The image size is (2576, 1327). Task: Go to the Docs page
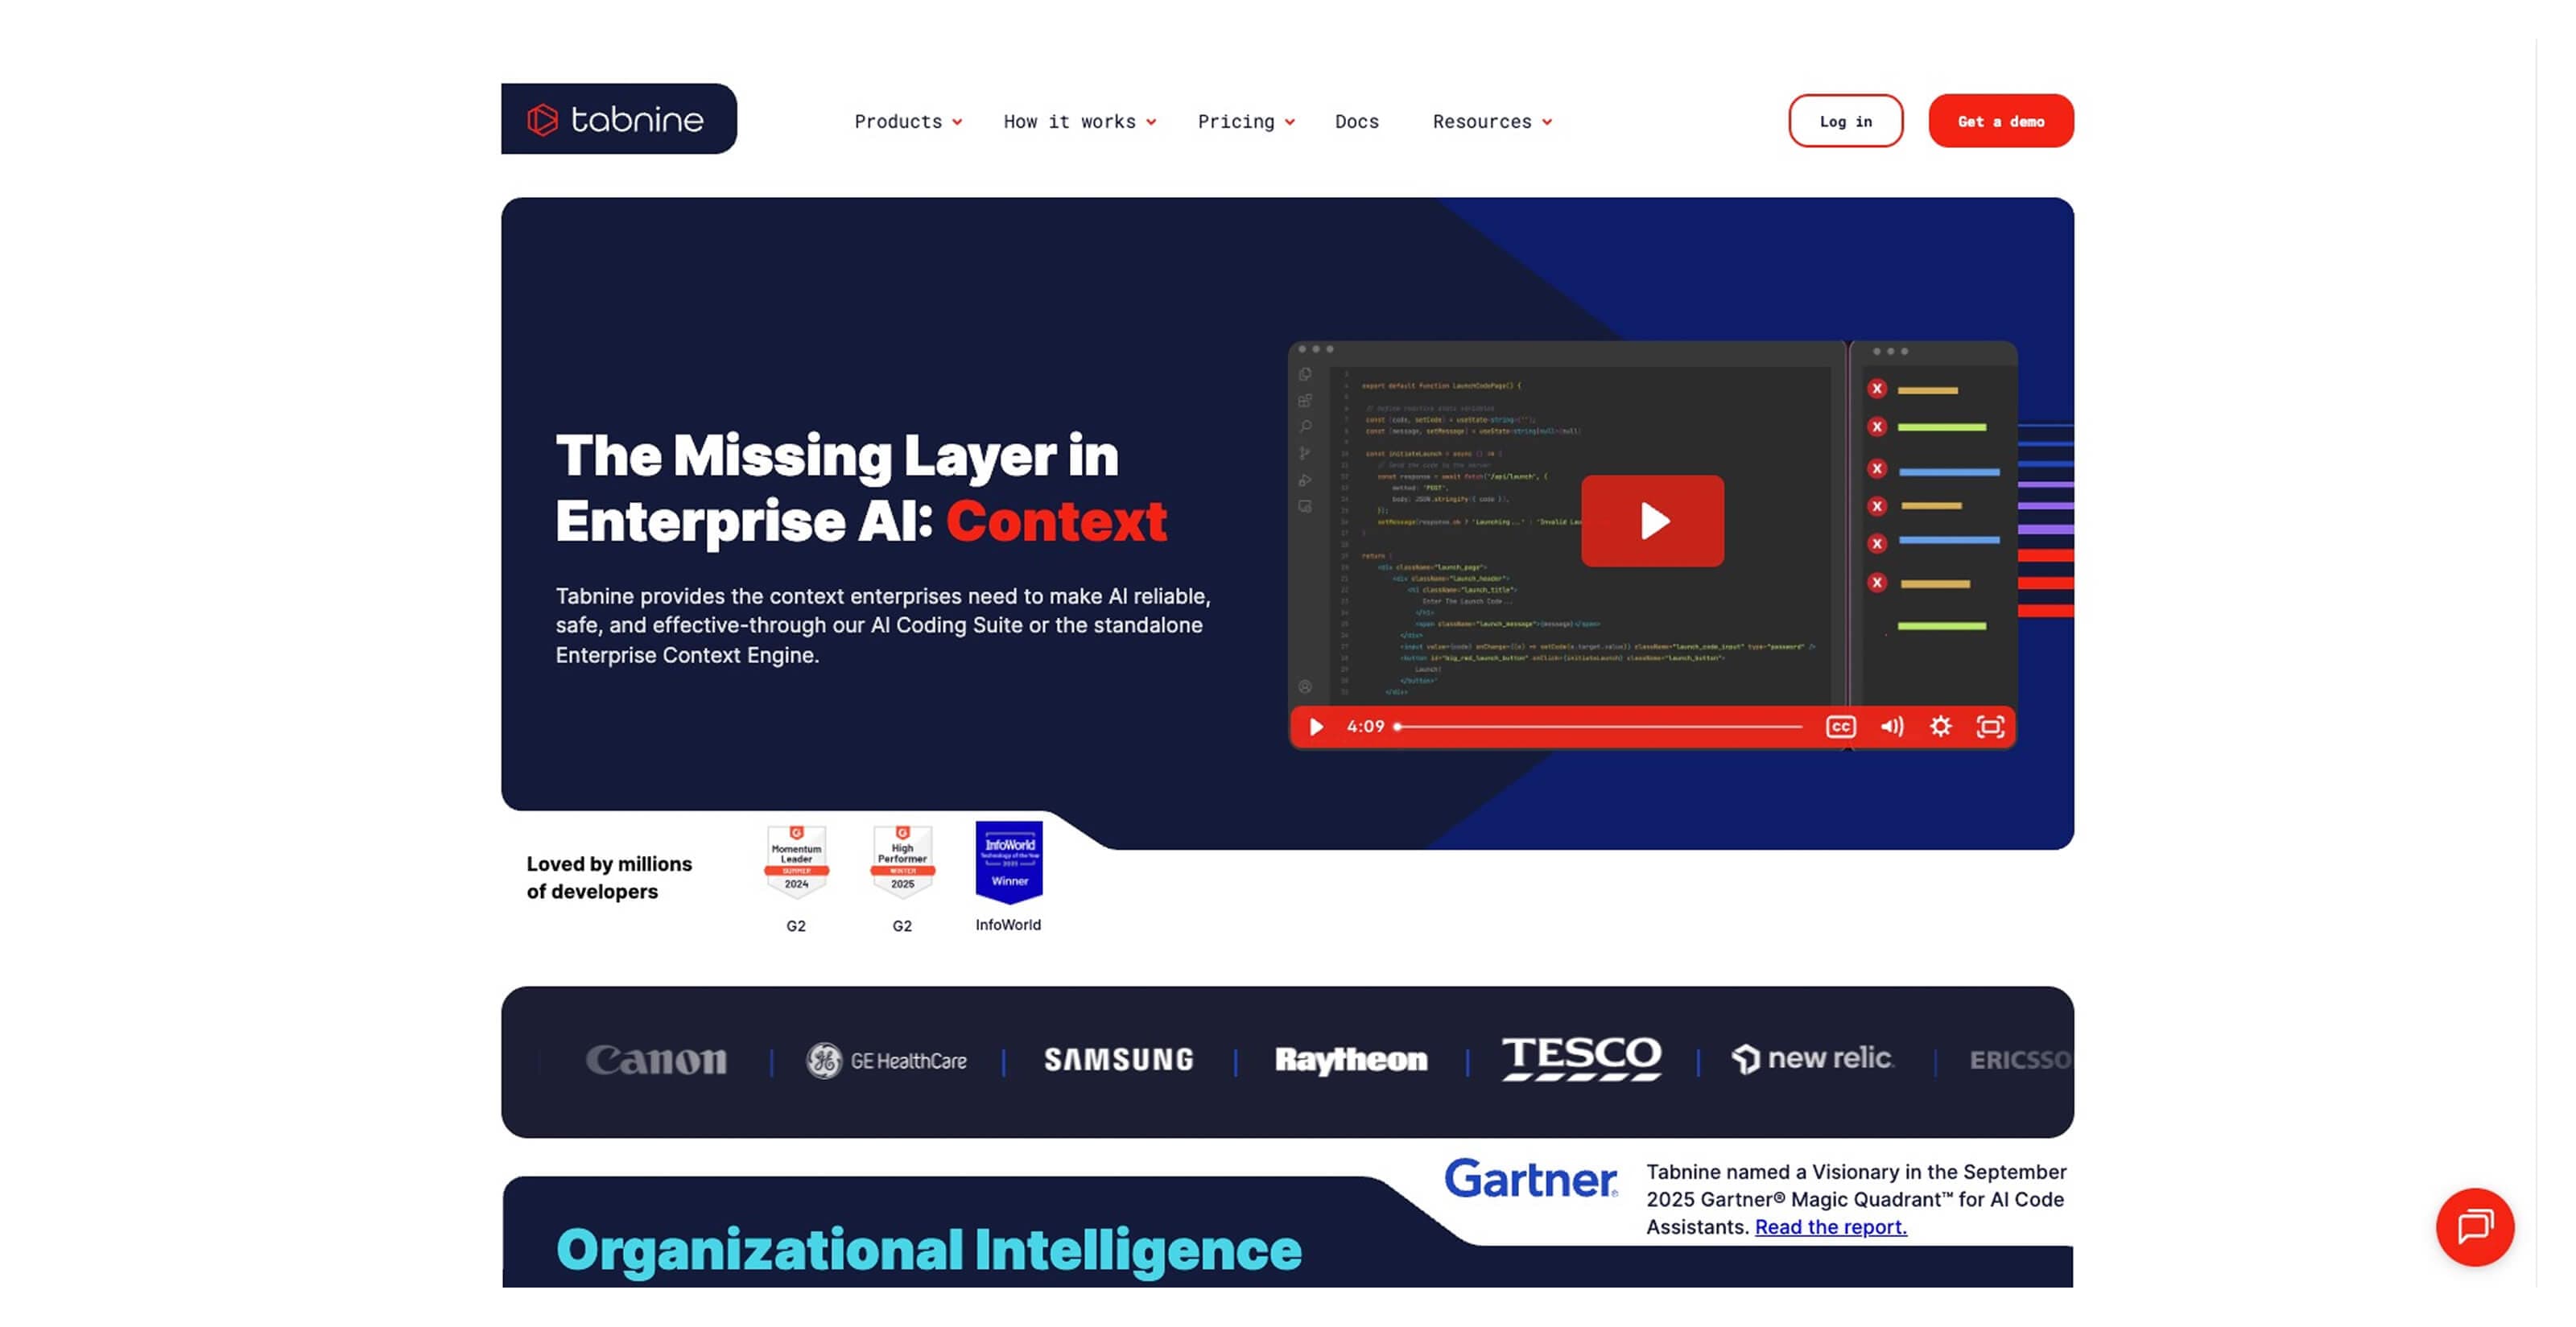click(x=1356, y=121)
